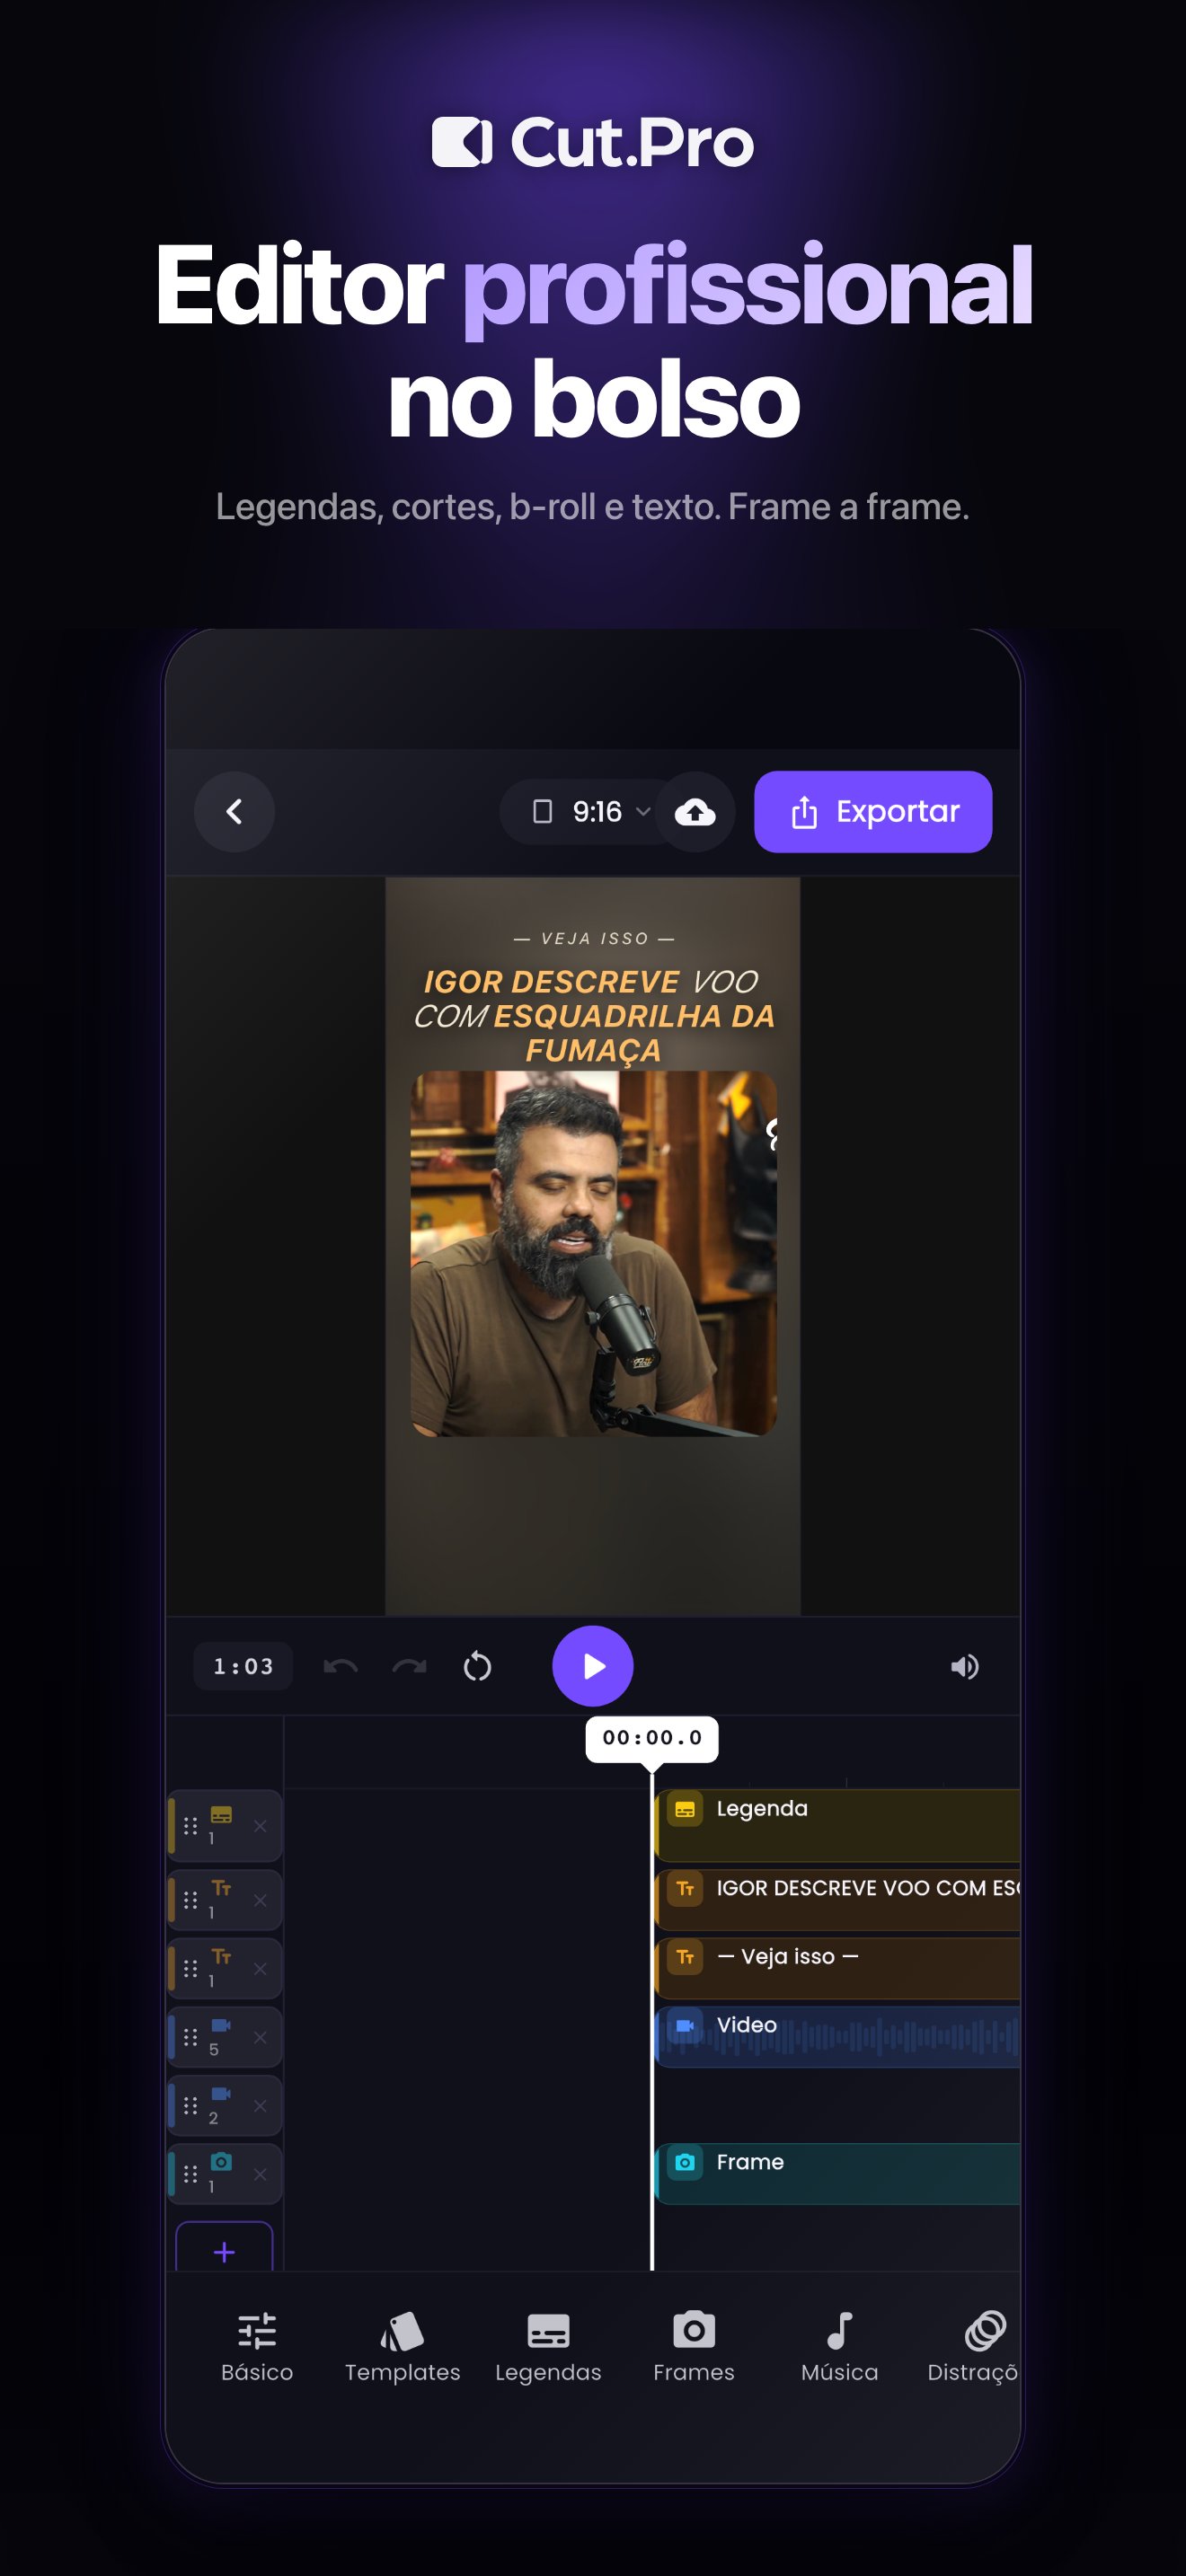Remove the caption track with its X

(x=260, y=1826)
